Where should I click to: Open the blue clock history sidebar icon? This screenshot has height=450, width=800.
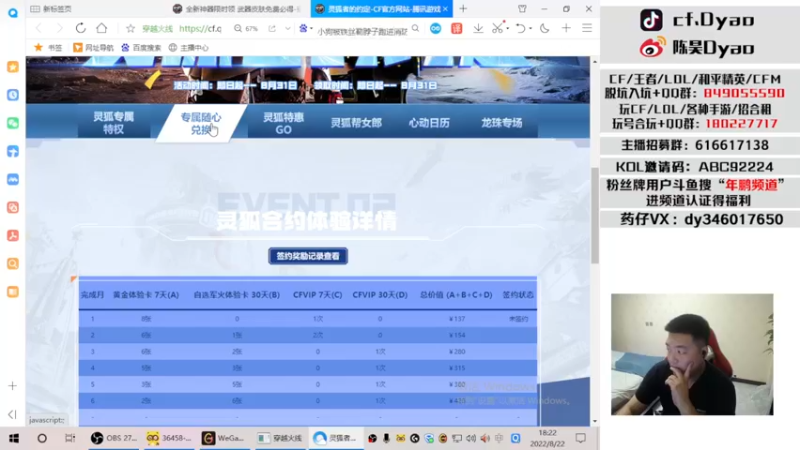[13, 95]
